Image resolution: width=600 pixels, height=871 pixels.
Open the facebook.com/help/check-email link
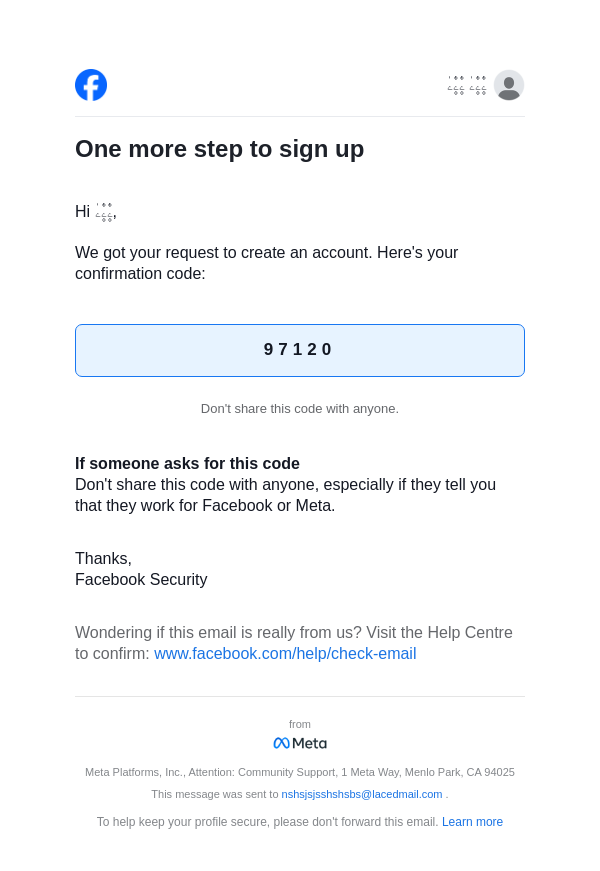point(285,654)
